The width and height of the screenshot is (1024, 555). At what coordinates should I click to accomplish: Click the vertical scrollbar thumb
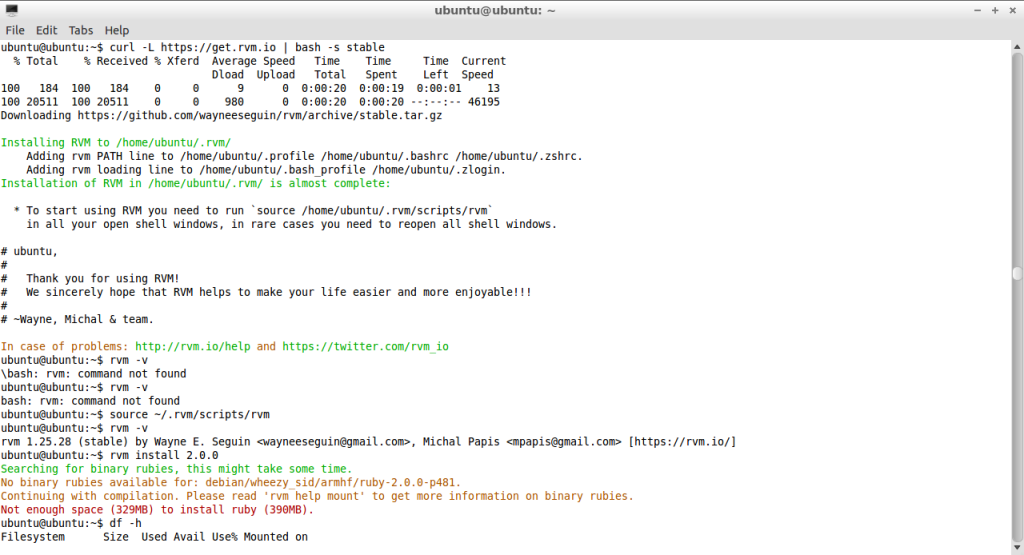pos(1017,274)
